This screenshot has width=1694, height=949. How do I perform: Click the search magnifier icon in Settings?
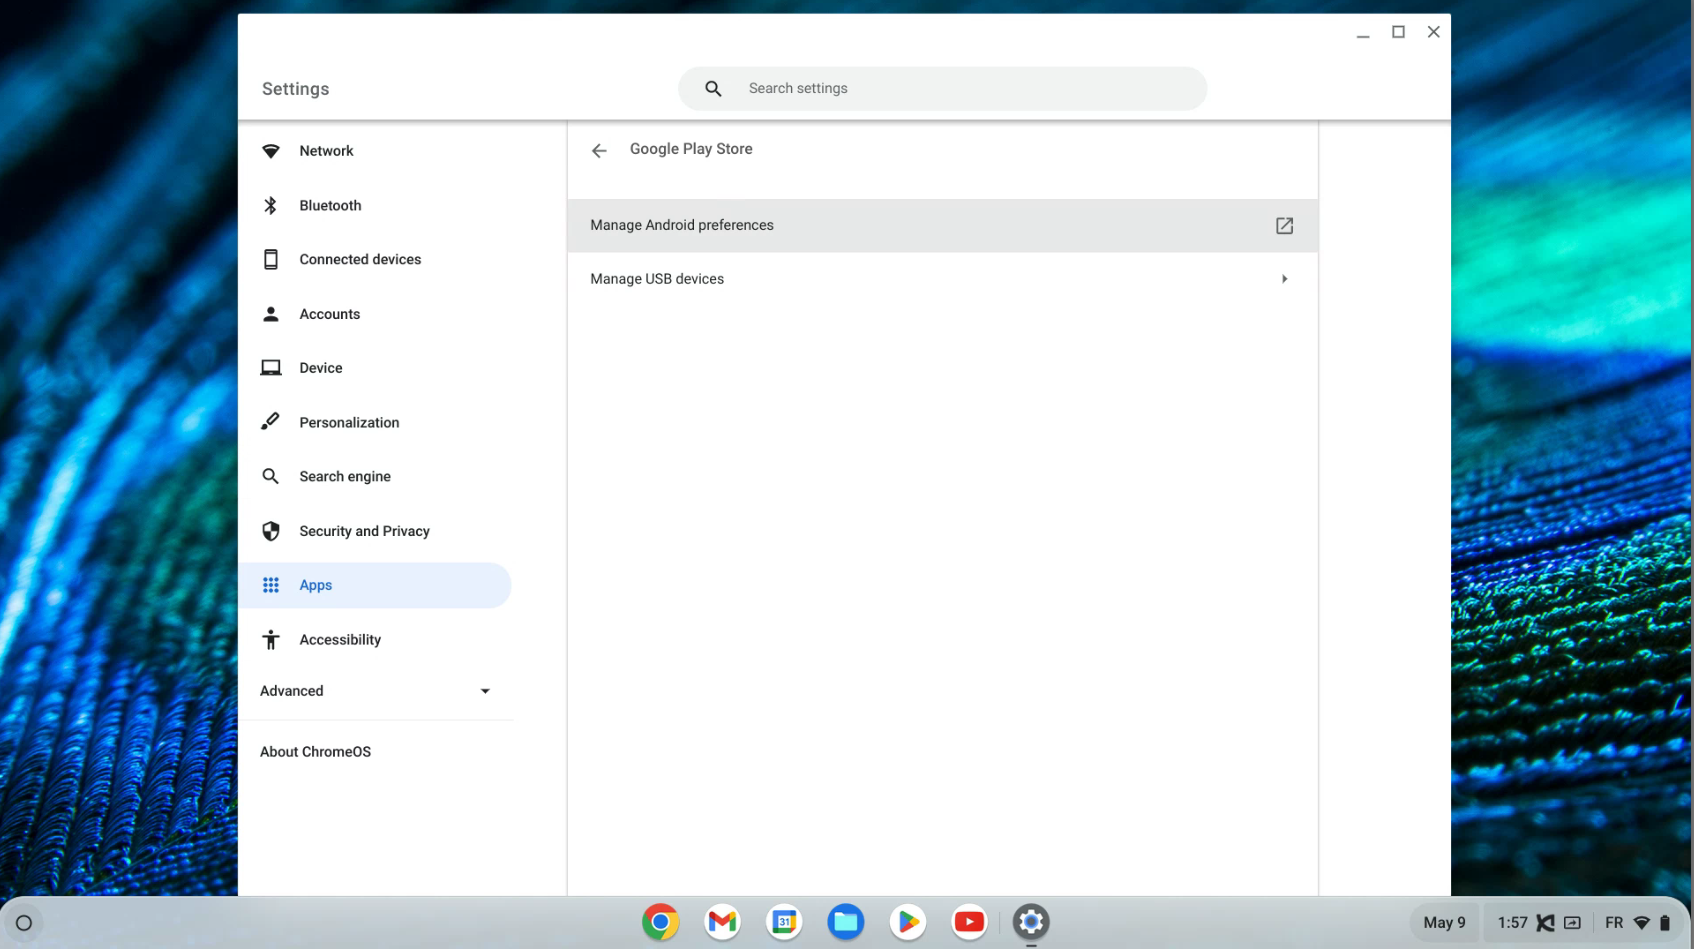pos(713,89)
